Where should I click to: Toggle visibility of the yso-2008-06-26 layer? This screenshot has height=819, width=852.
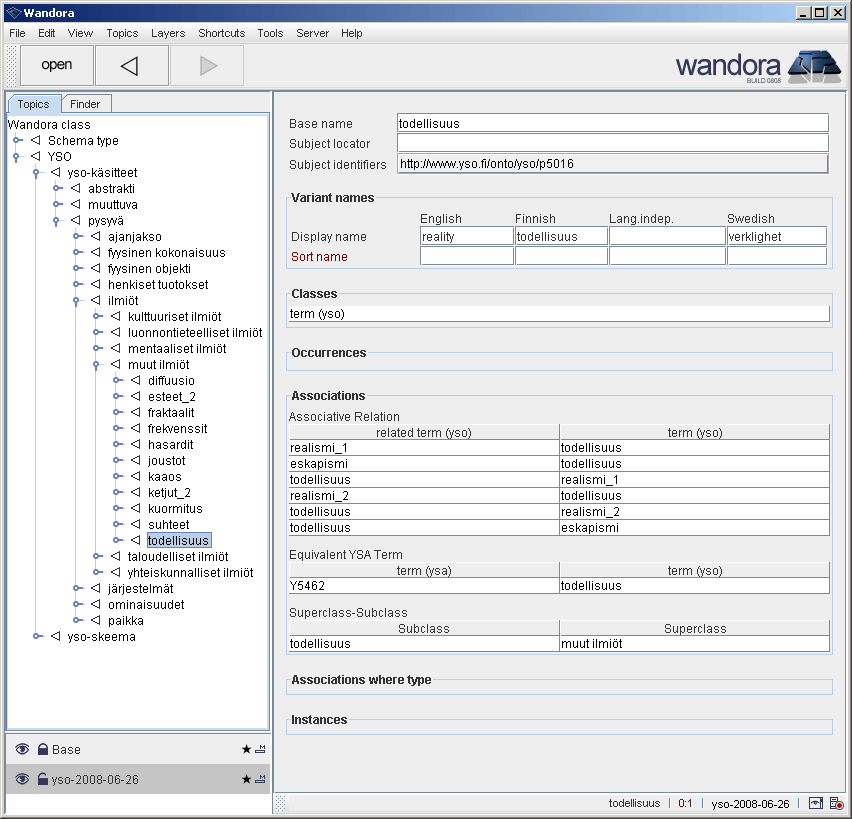point(21,779)
